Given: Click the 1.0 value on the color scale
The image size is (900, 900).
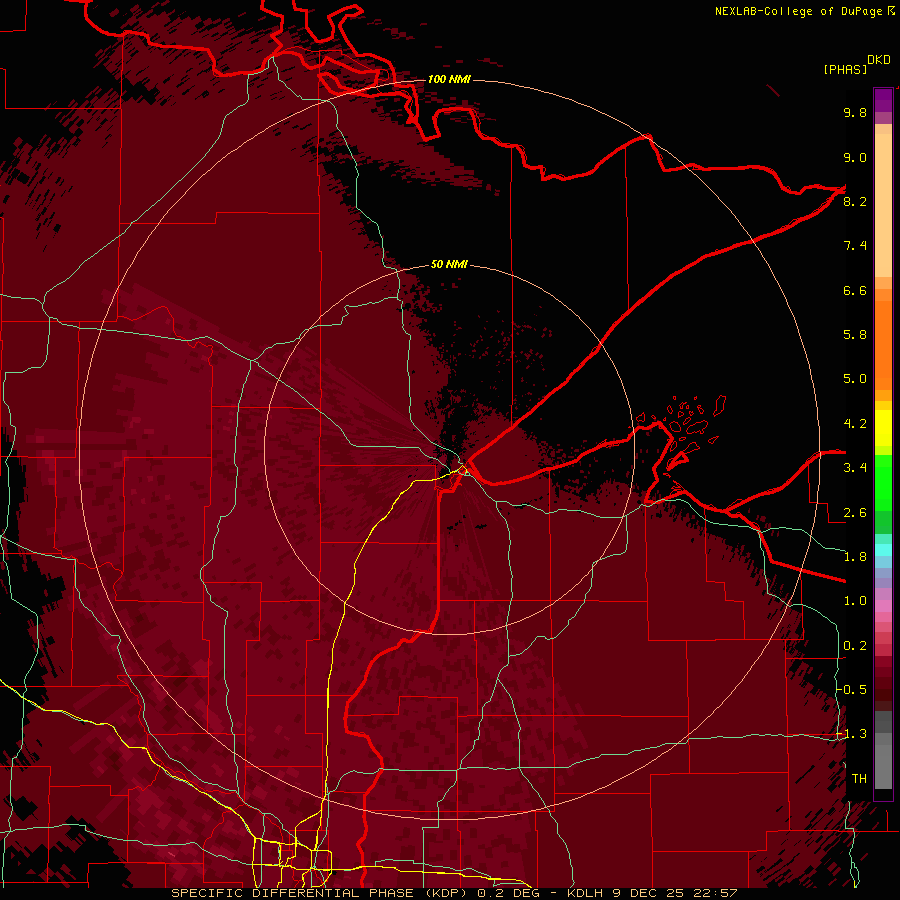Looking at the screenshot, I should click(x=855, y=601).
